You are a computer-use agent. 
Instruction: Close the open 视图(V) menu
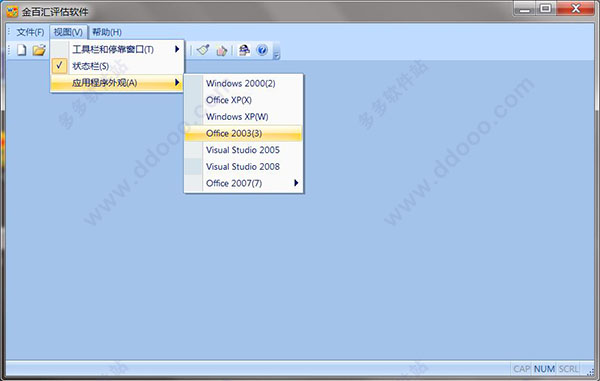68,32
